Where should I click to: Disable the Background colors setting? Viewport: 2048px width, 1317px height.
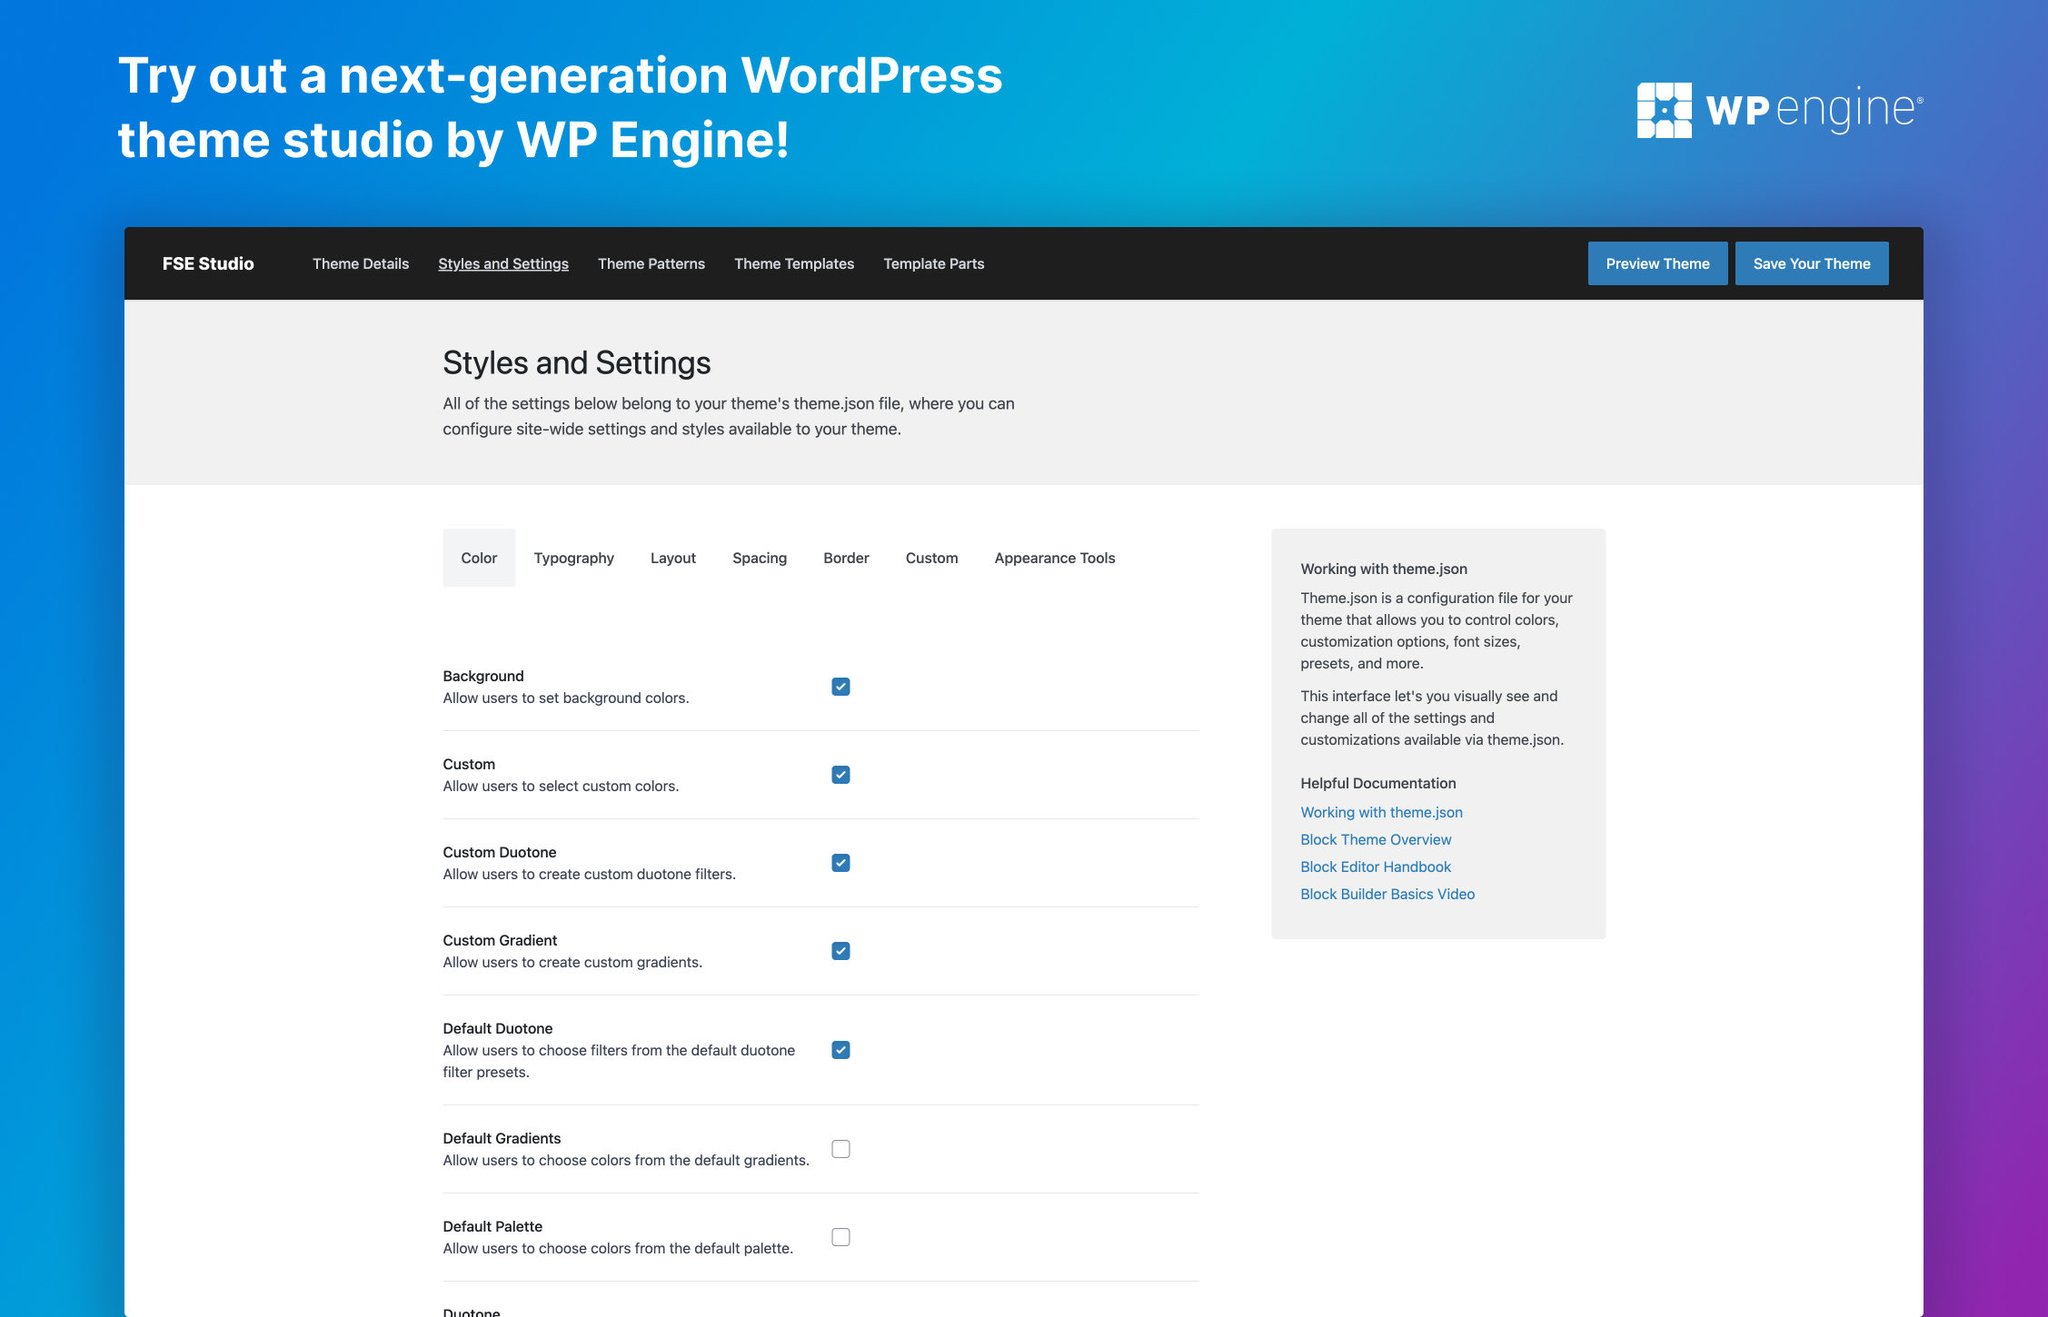click(841, 686)
